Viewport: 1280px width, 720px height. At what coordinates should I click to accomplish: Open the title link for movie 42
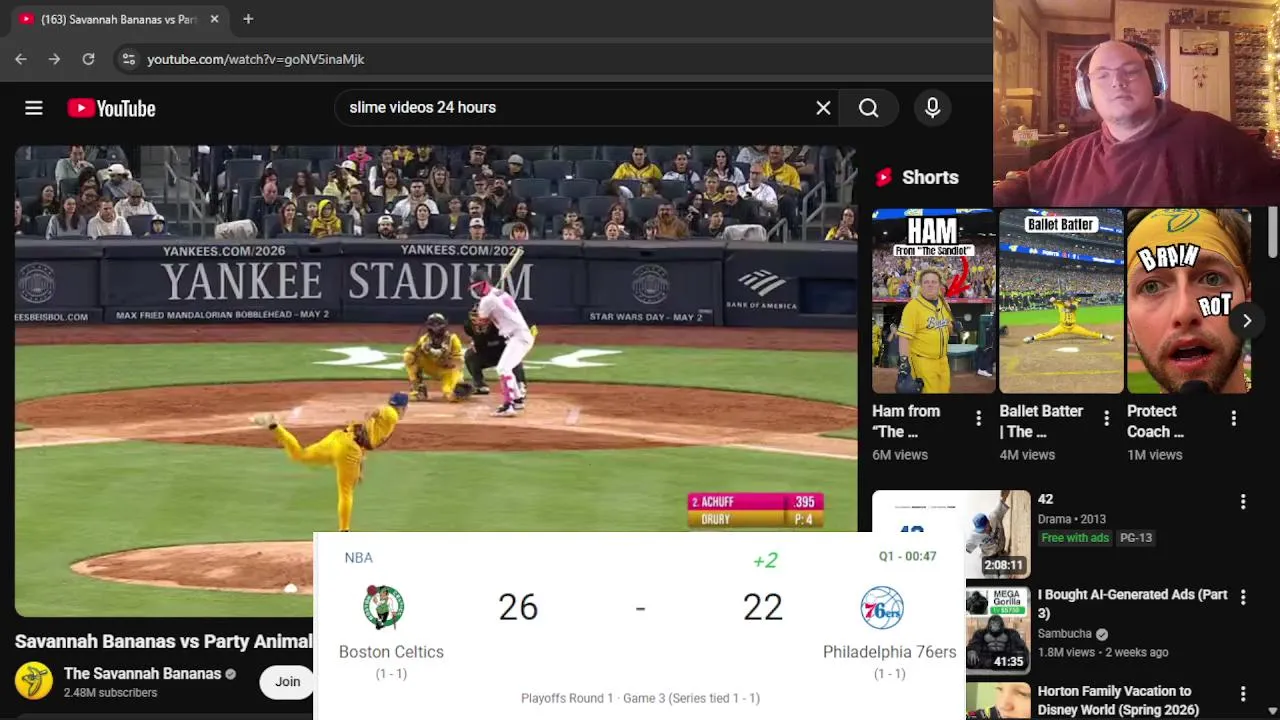tap(1045, 499)
